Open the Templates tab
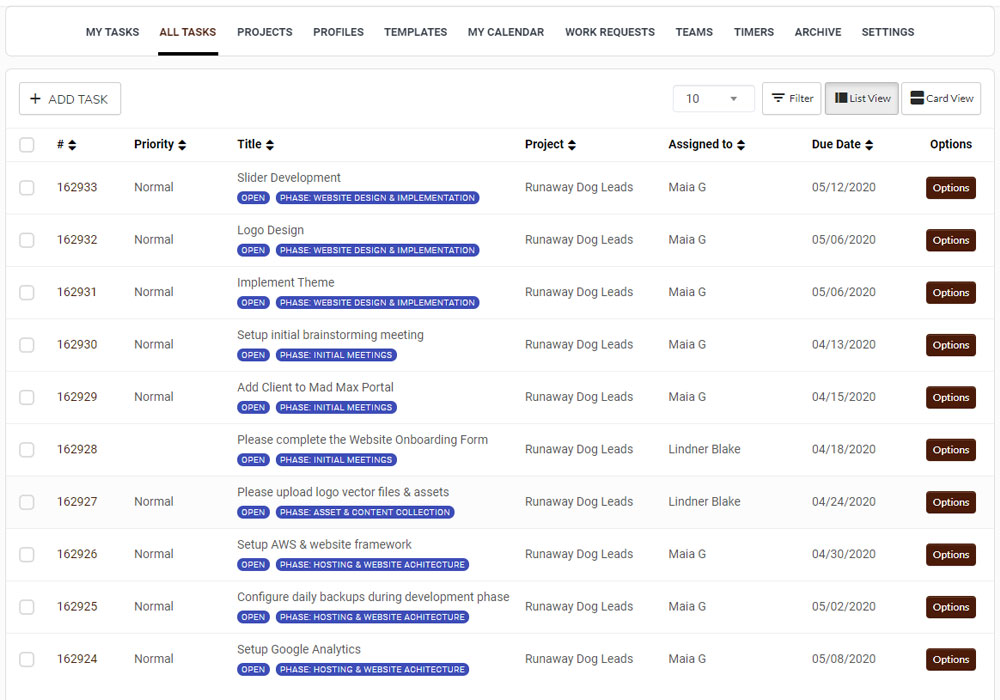1000x700 pixels. coord(415,32)
